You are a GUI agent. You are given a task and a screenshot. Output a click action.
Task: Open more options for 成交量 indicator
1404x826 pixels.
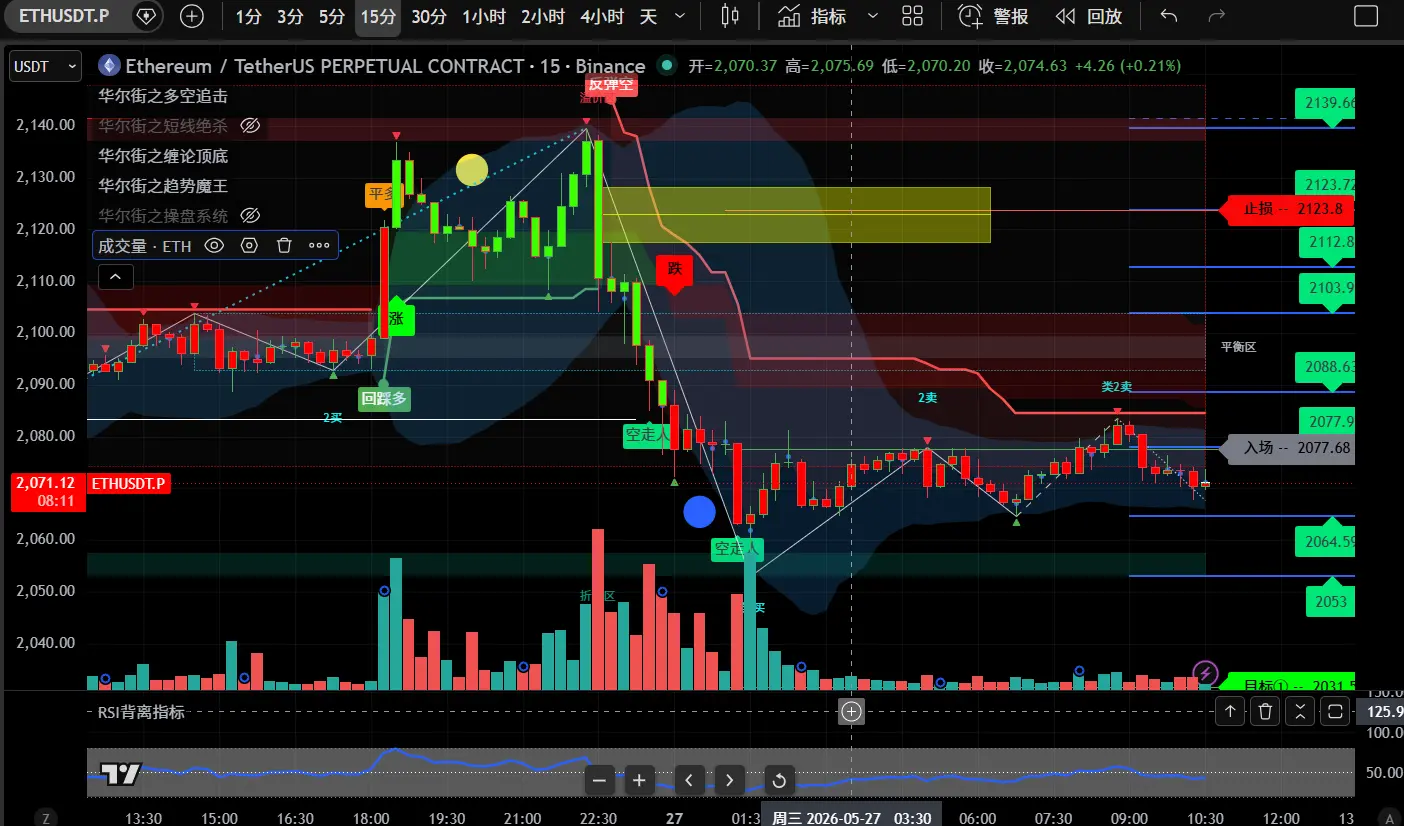pyautogui.click(x=319, y=245)
